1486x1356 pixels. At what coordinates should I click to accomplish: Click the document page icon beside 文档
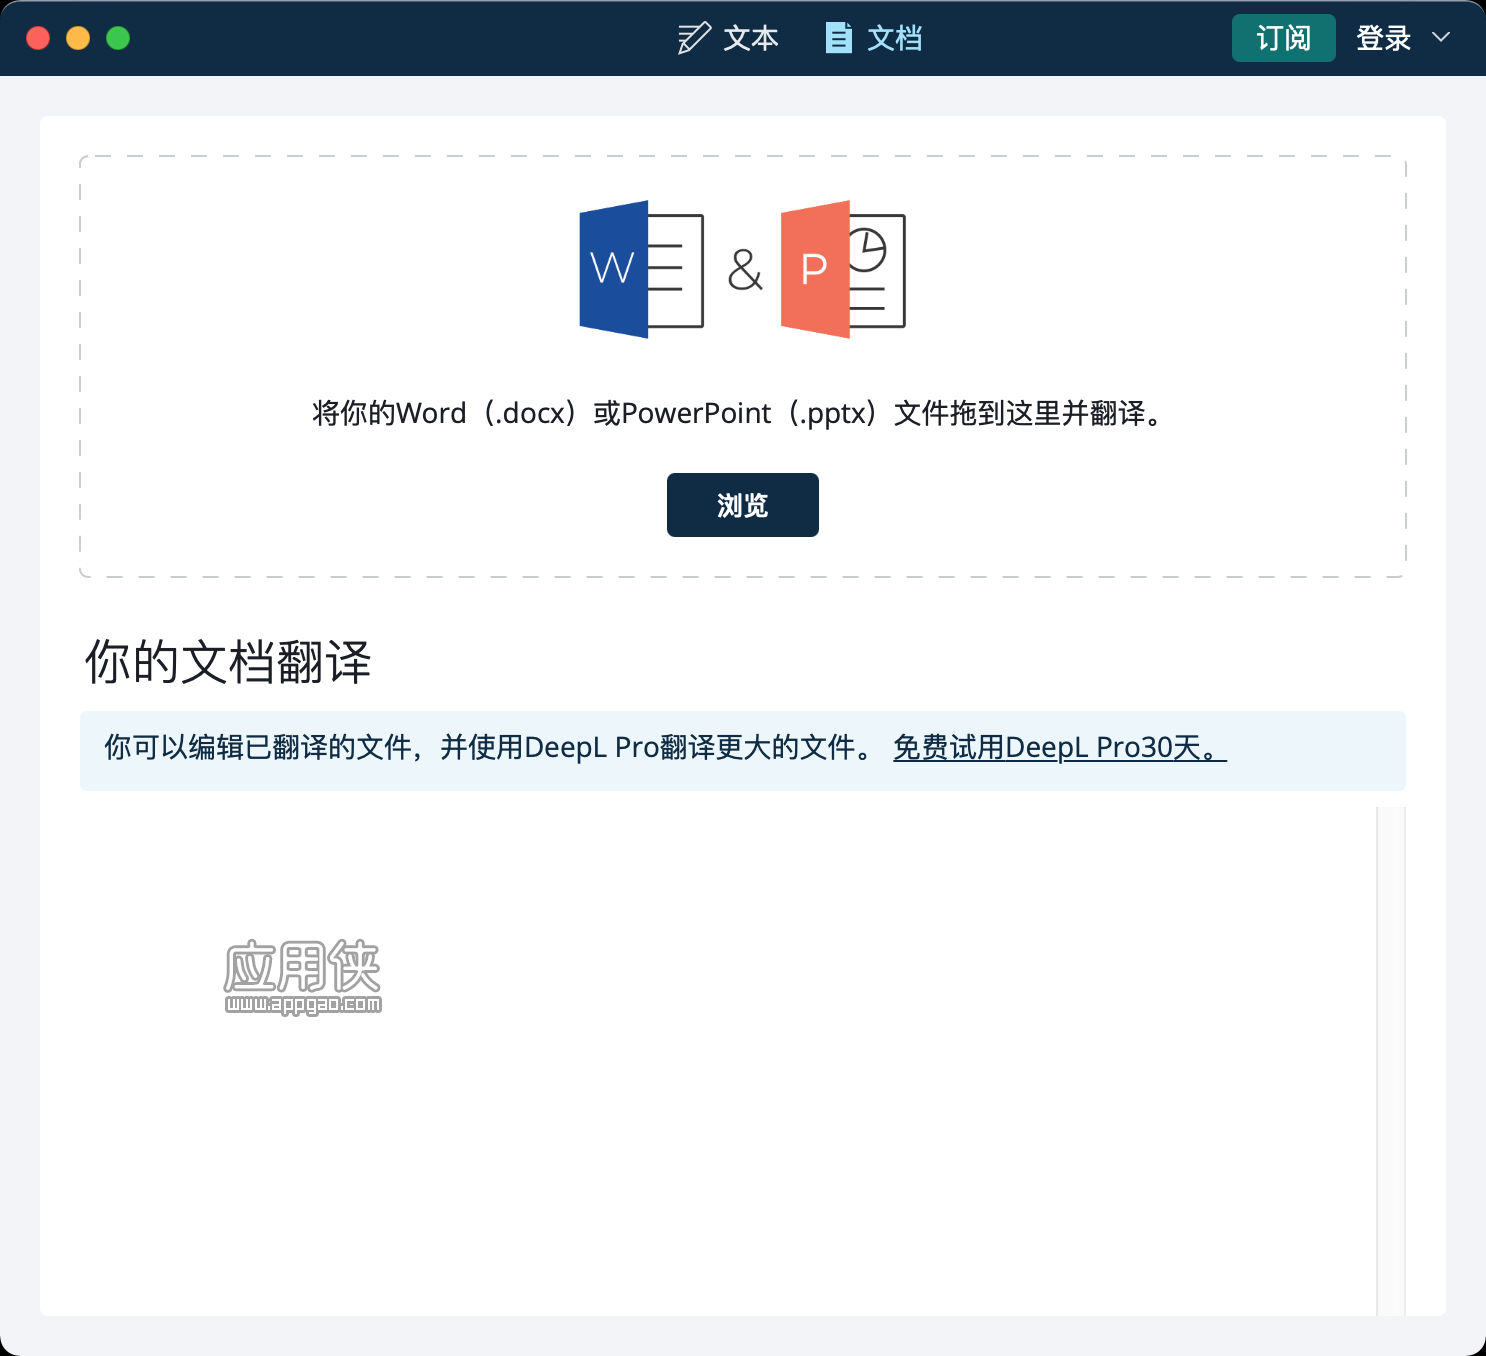[838, 38]
